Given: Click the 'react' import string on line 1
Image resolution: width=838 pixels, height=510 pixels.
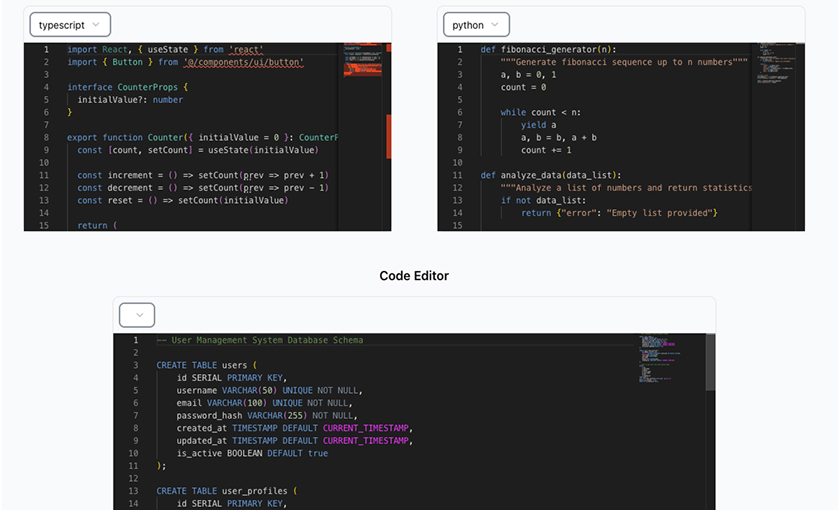Looking at the screenshot, I should tap(246, 49).
